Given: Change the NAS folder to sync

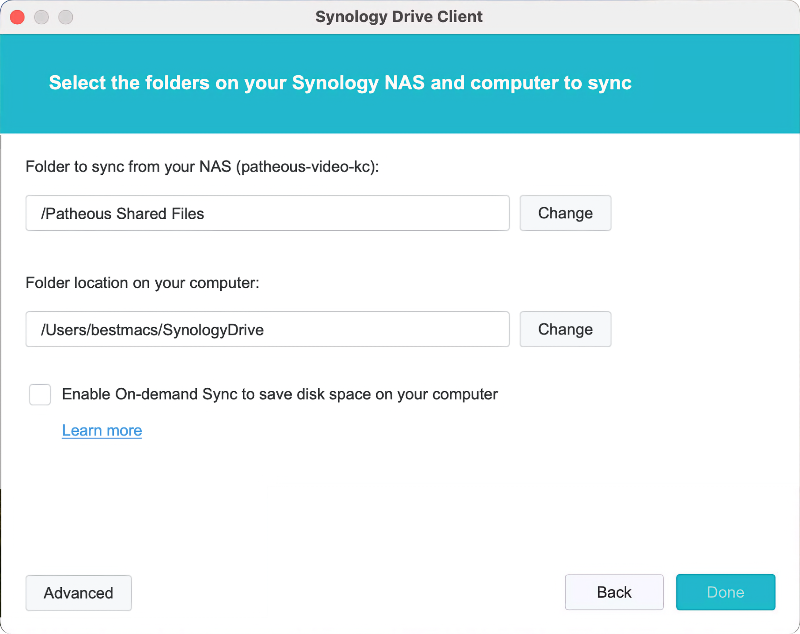Looking at the screenshot, I should click(565, 213).
